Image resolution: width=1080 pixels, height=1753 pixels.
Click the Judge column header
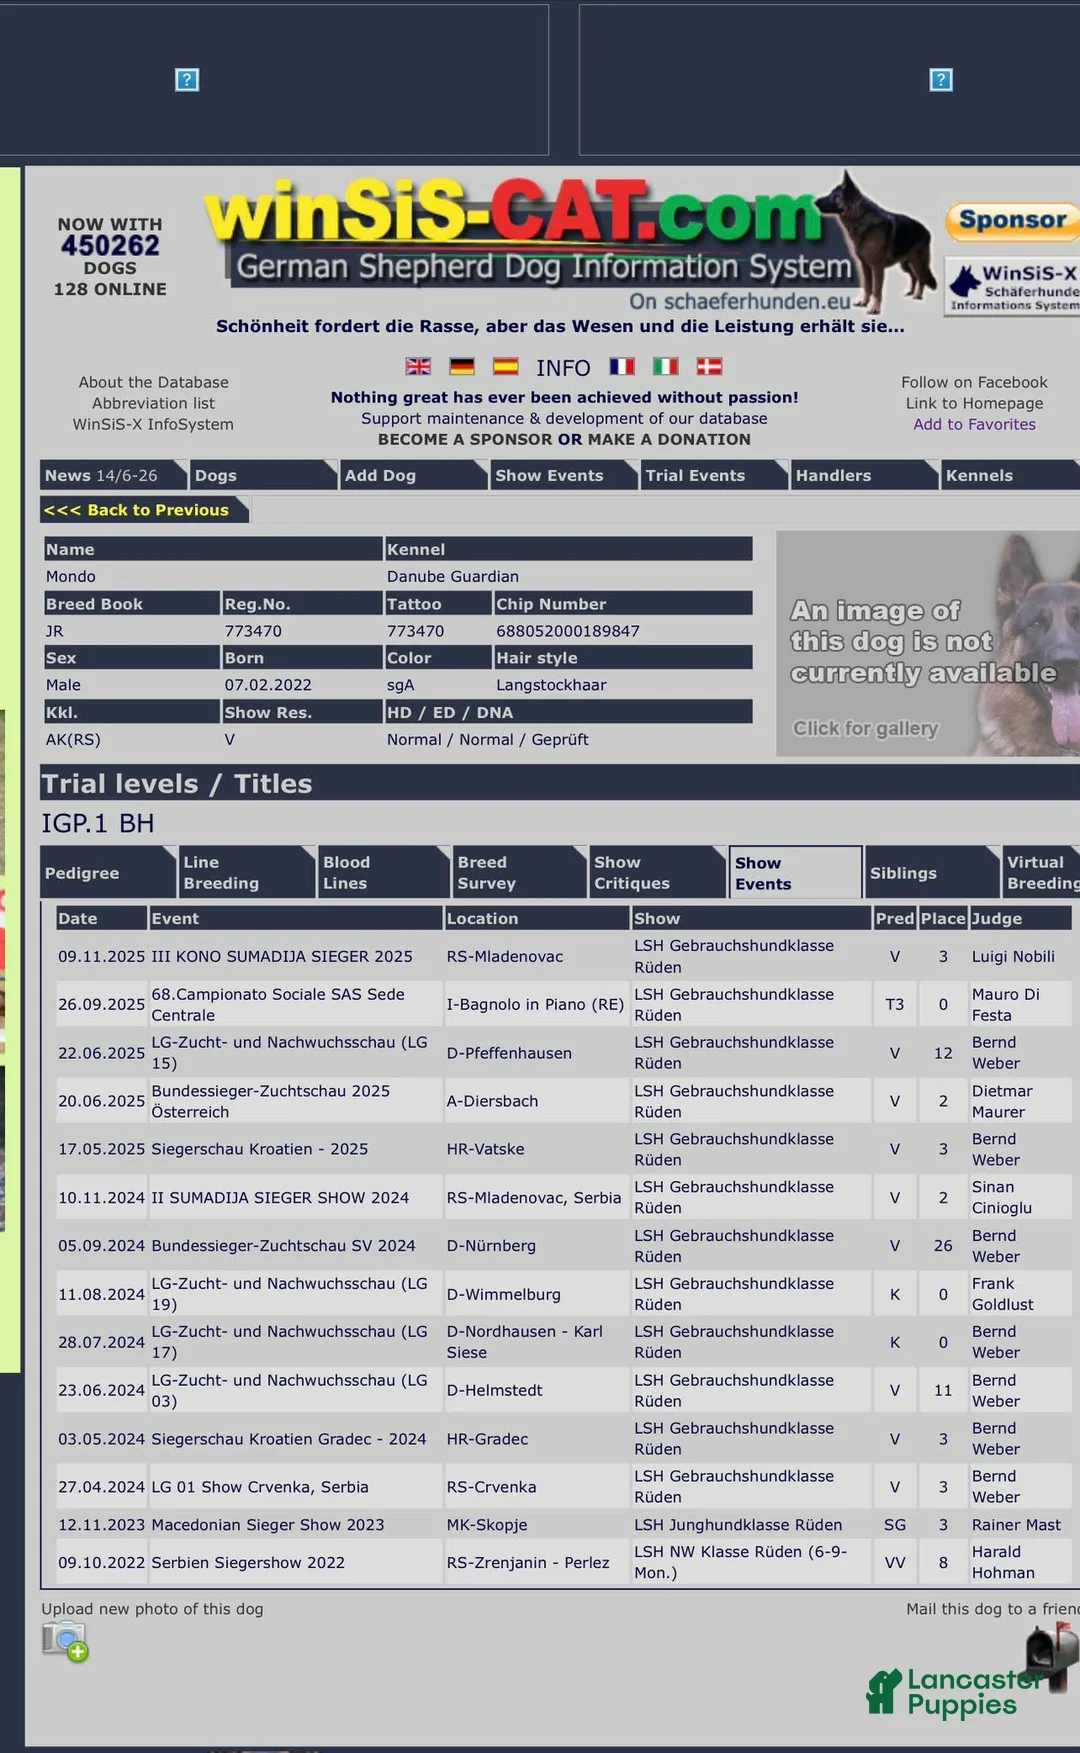coord(1020,918)
